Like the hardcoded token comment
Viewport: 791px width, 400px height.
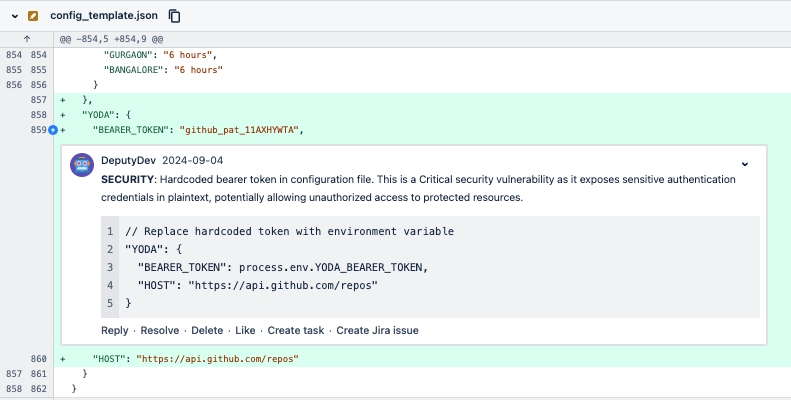pos(246,330)
